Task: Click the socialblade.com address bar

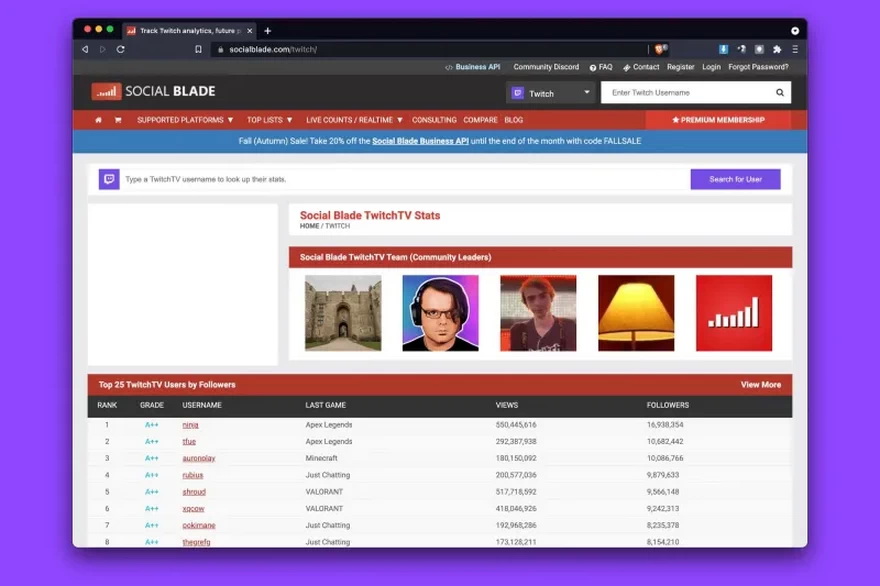Action: [427, 49]
